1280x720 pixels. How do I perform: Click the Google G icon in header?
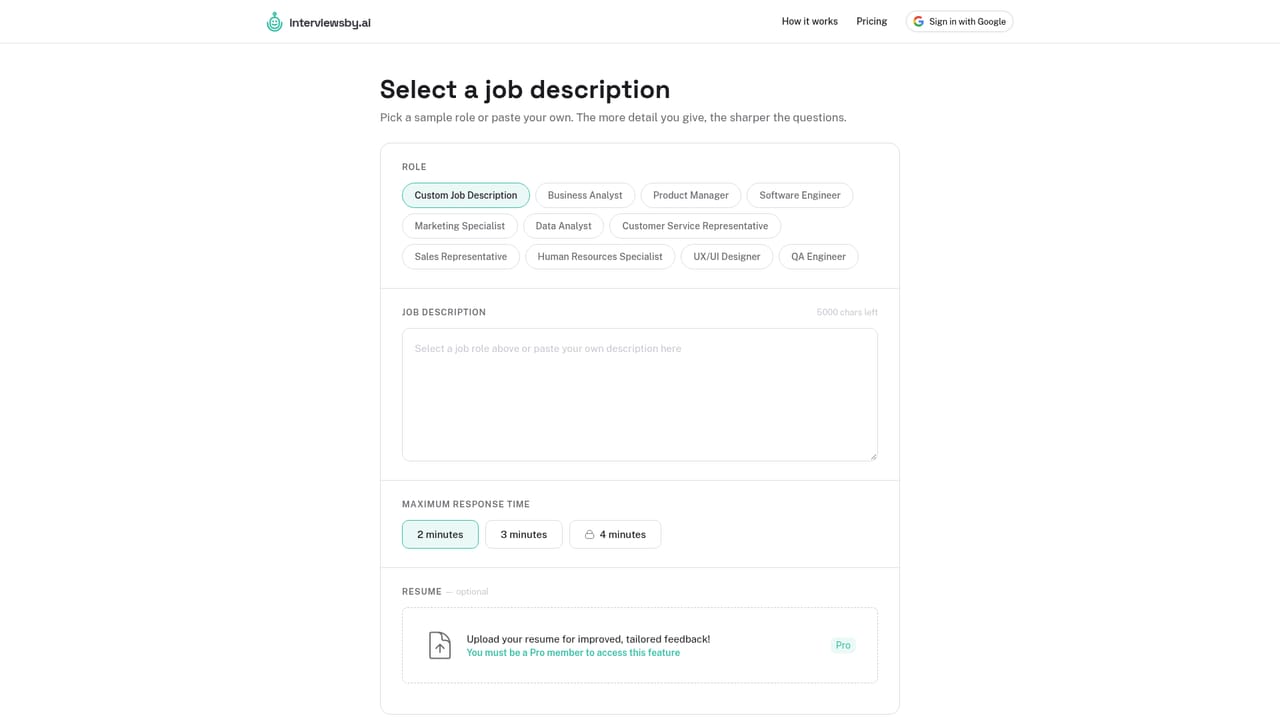(x=919, y=21)
